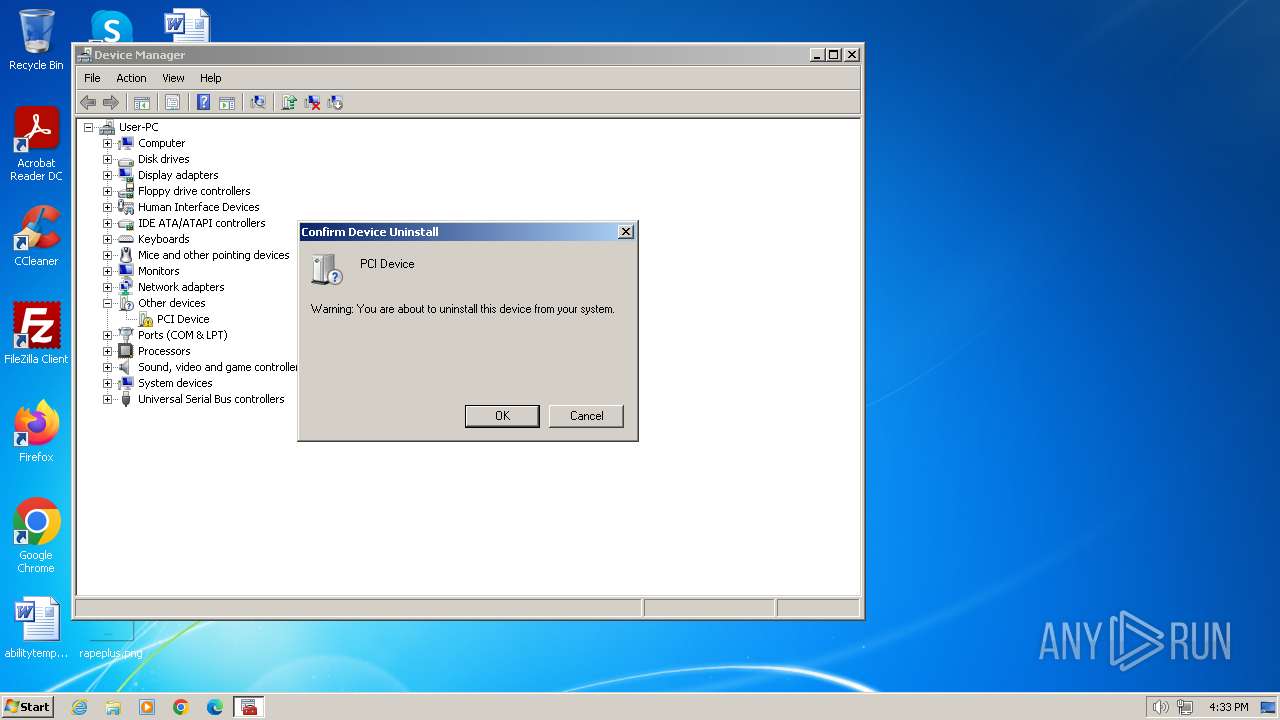Open Properties via the toolbar icon
Viewport: 1280px width, 720px height.
click(172, 102)
